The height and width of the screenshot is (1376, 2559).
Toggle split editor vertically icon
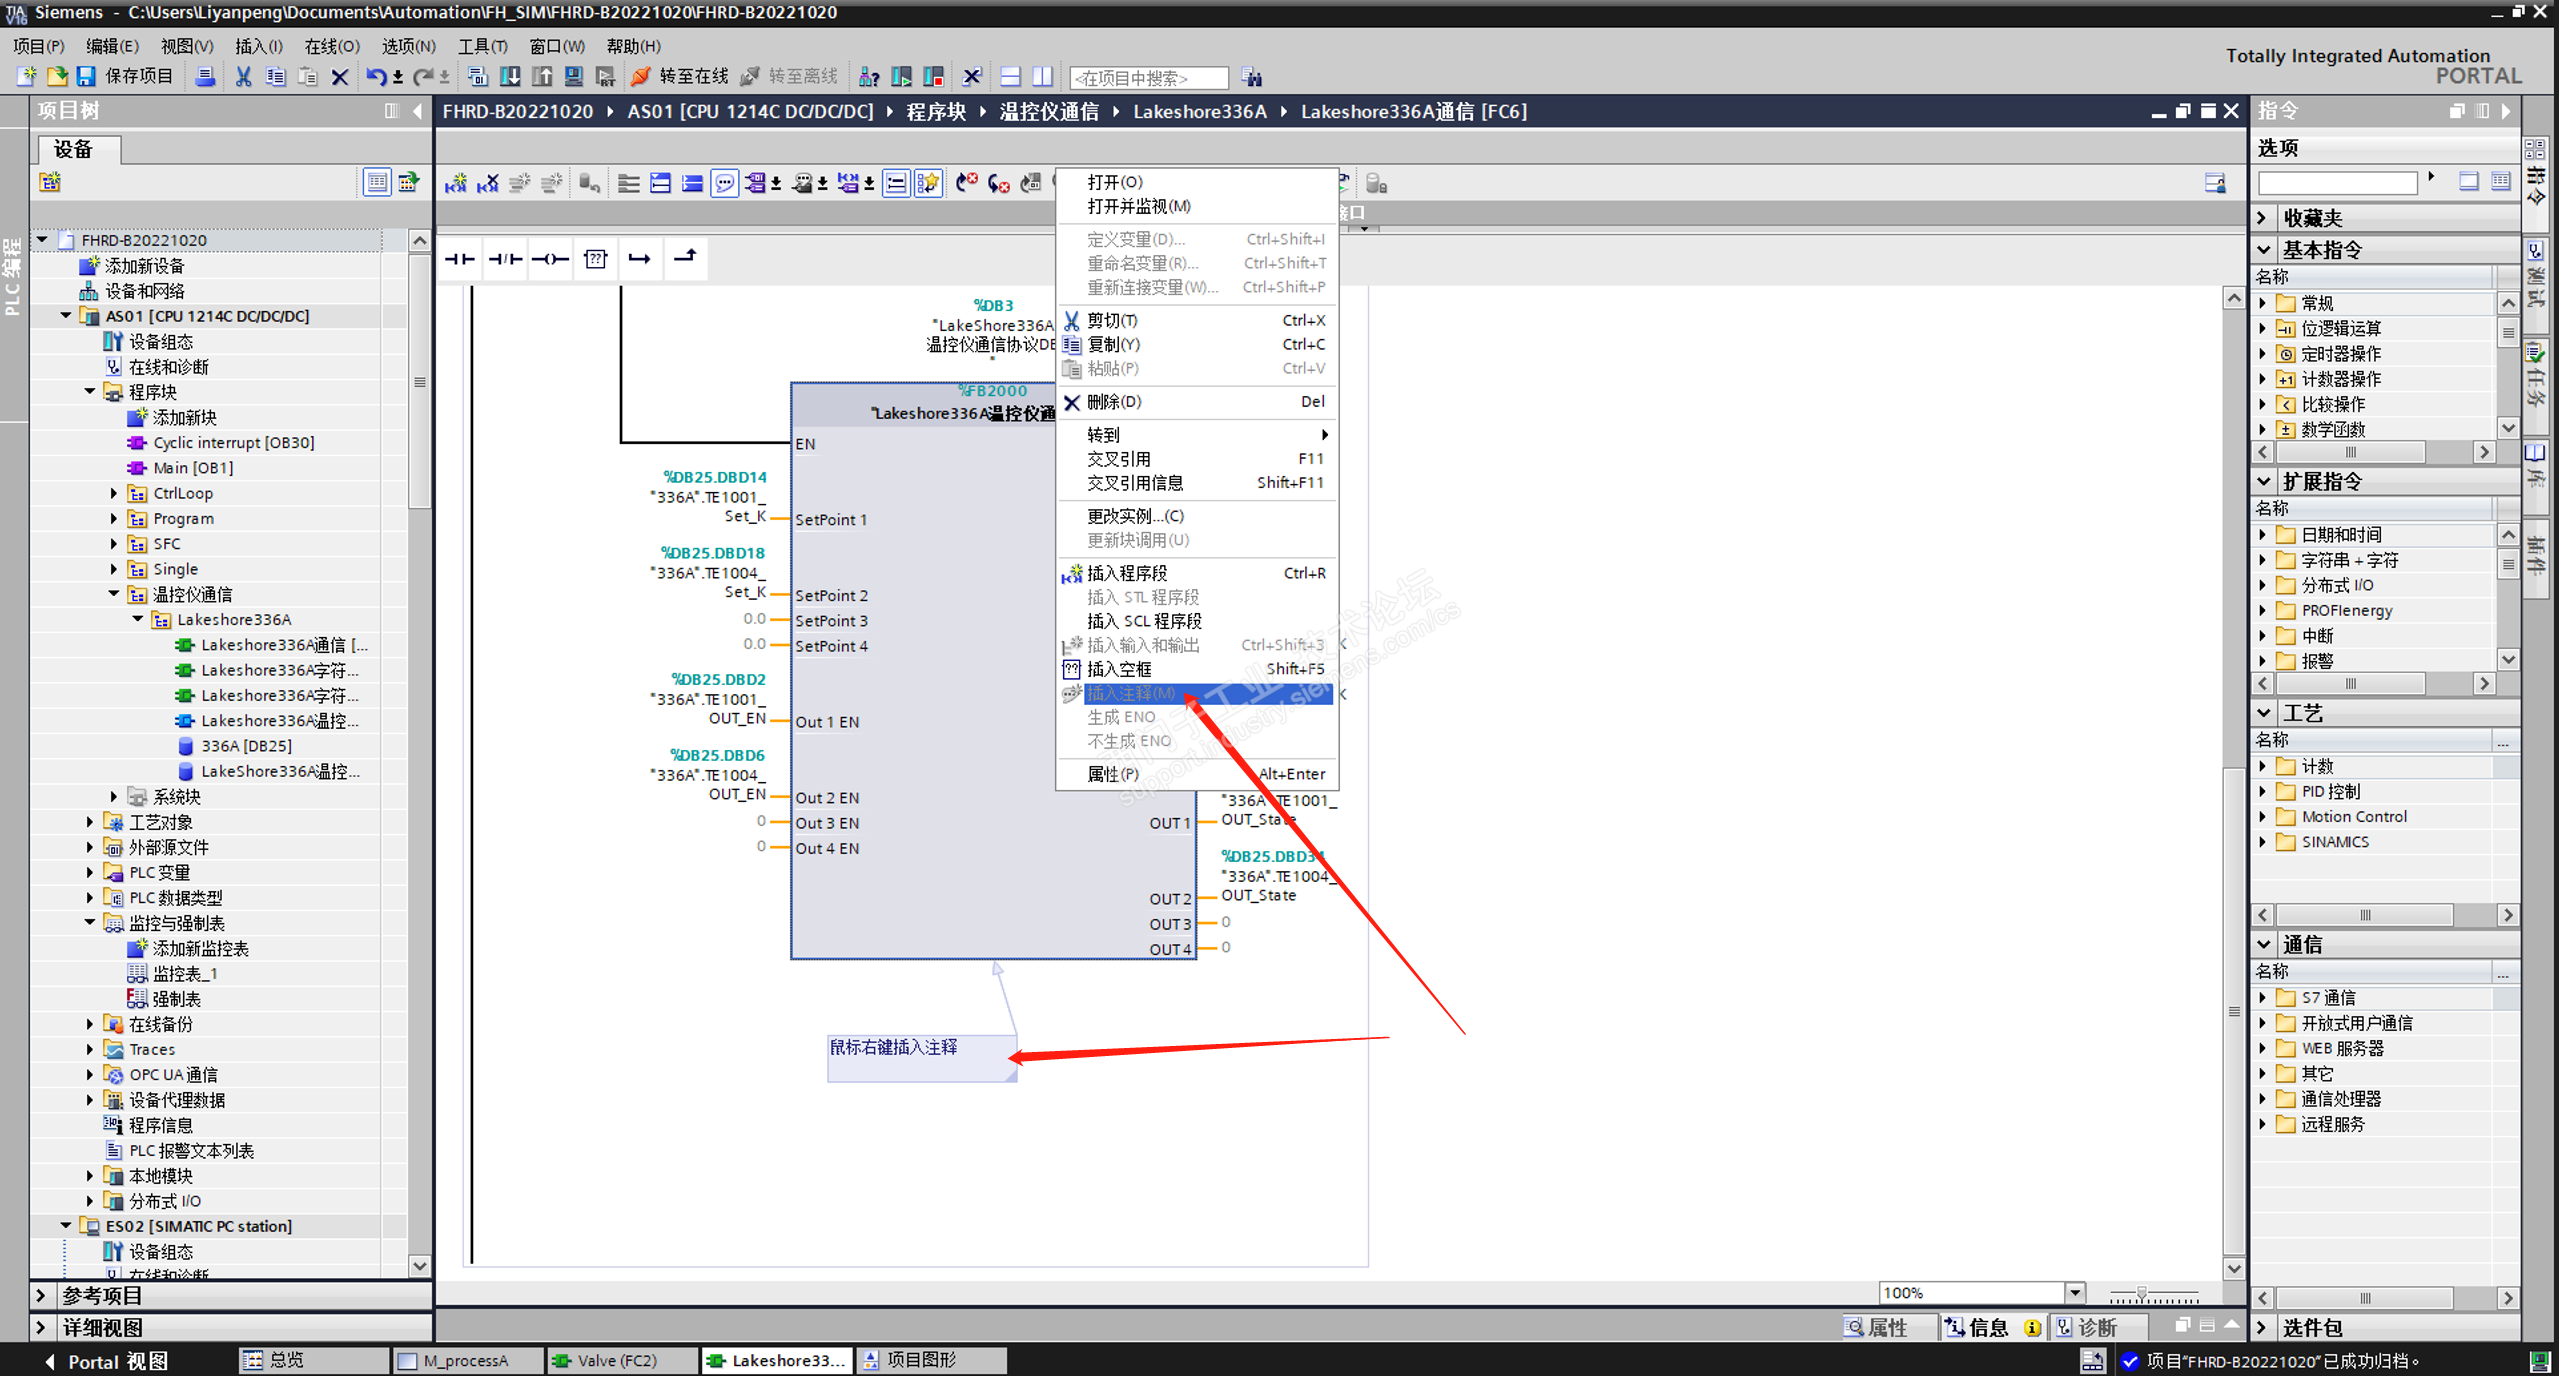coord(1042,77)
